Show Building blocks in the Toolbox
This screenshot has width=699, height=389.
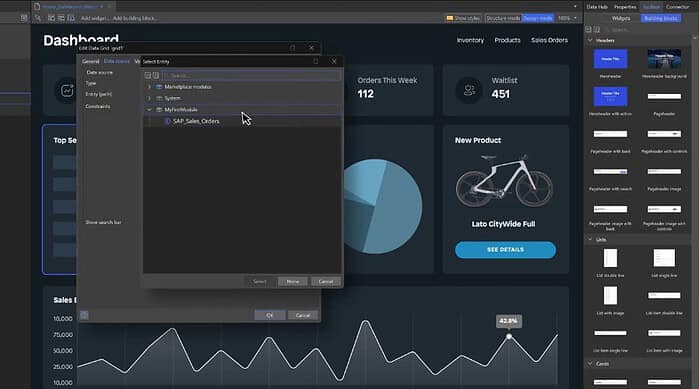coord(661,18)
